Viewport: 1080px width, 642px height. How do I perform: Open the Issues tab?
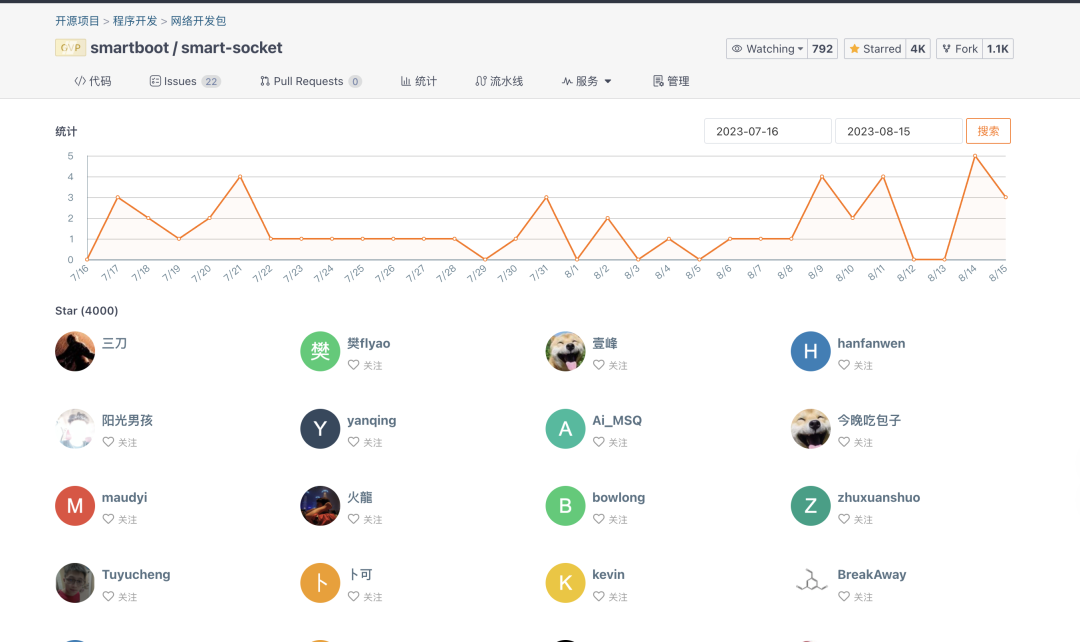click(185, 81)
